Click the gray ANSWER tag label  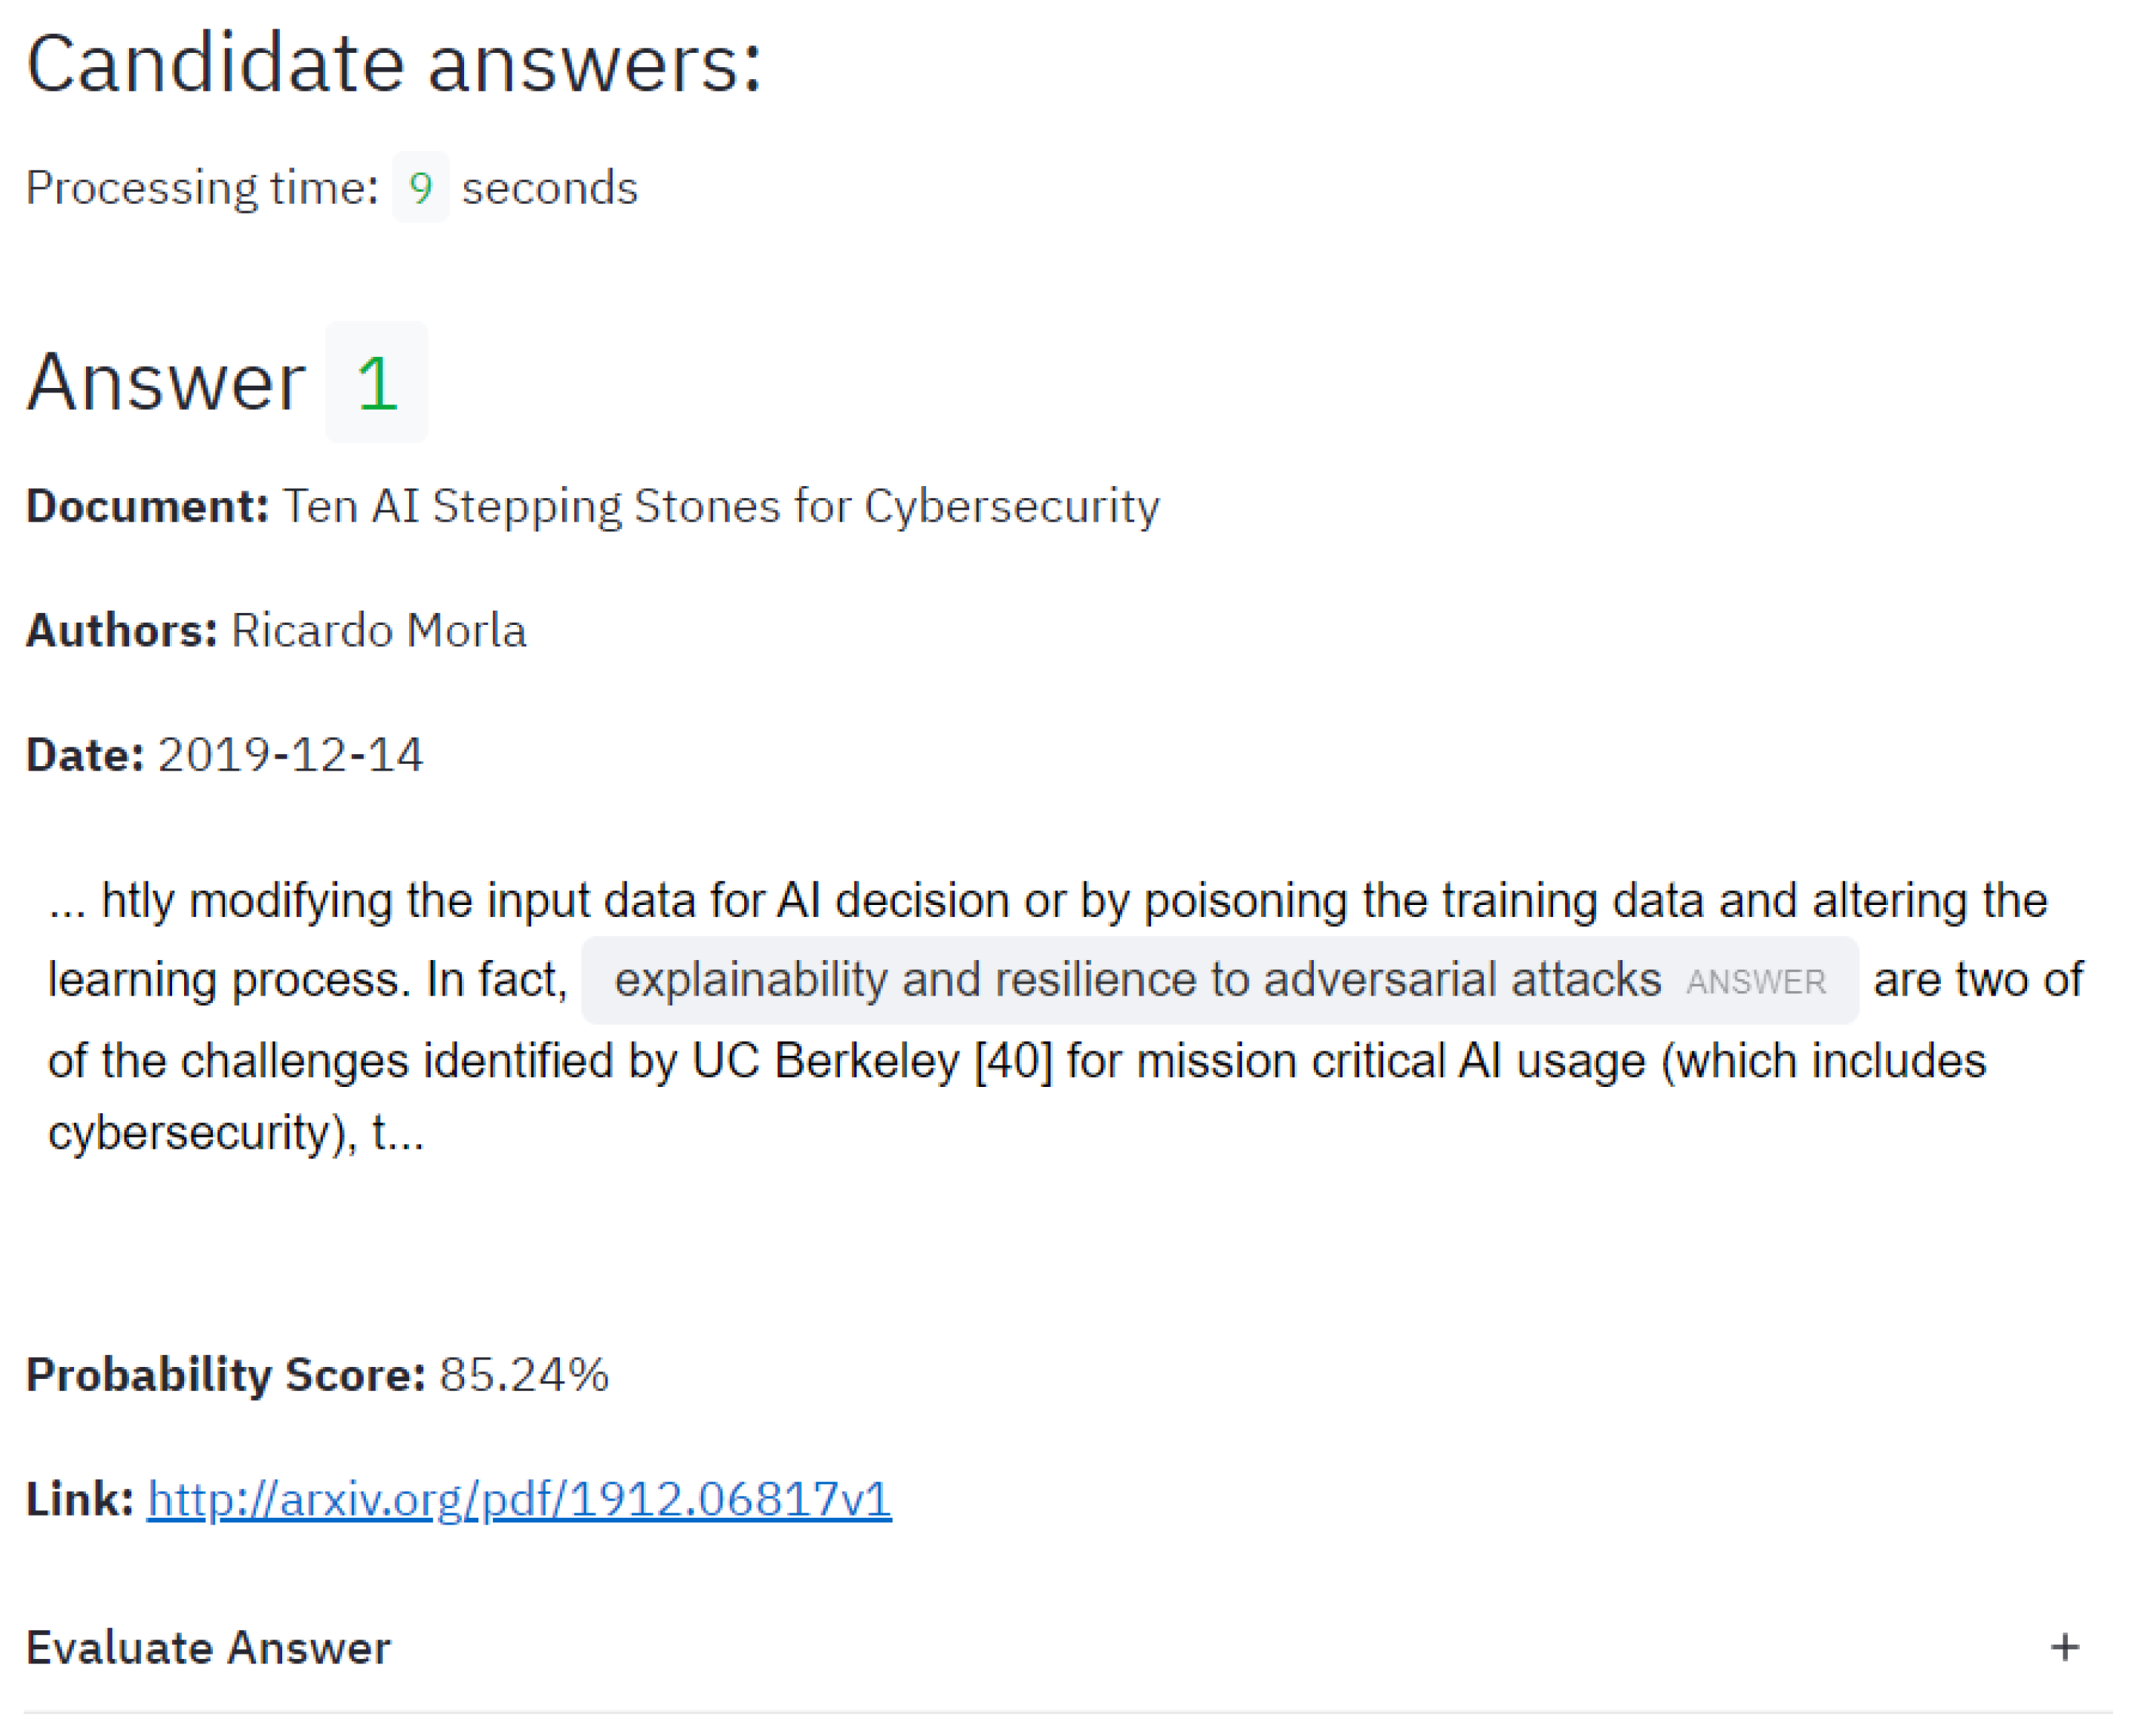pyautogui.click(x=1756, y=982)
